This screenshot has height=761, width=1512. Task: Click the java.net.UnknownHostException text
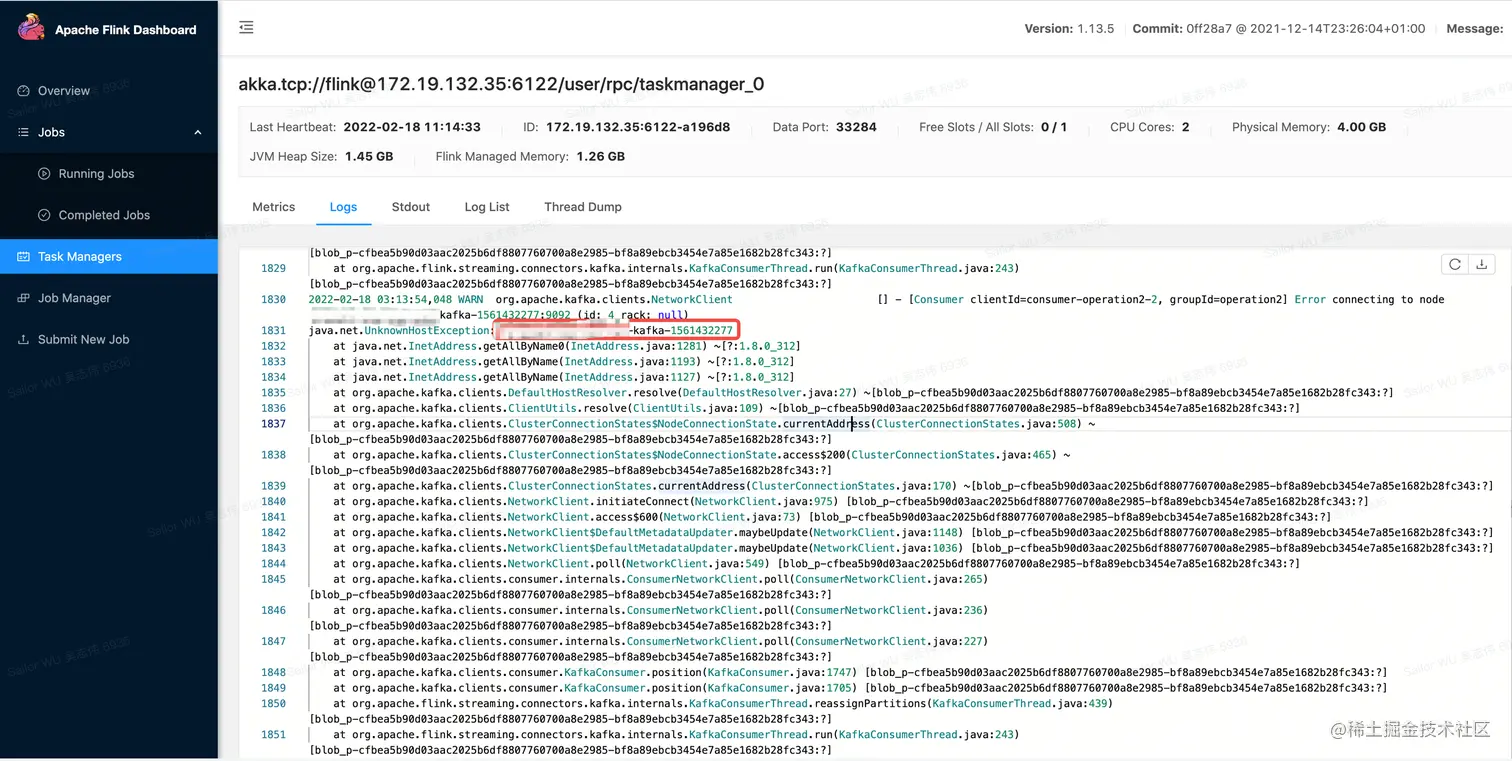click(400, 330)
